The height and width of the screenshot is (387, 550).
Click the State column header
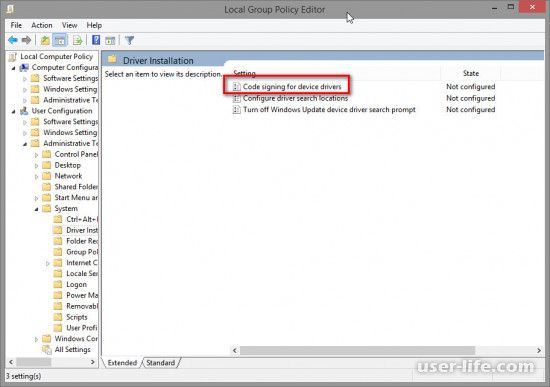coord(470,73)
